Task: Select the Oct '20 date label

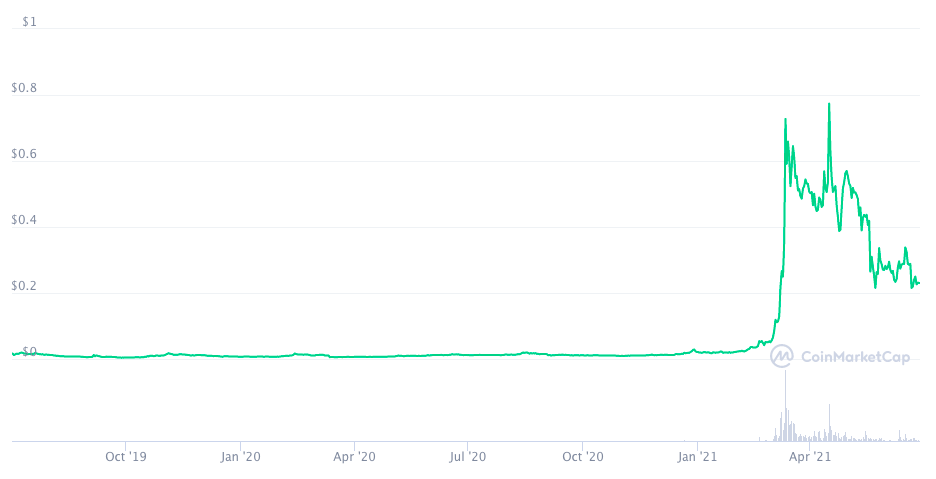Action: [x=583, y=458]
